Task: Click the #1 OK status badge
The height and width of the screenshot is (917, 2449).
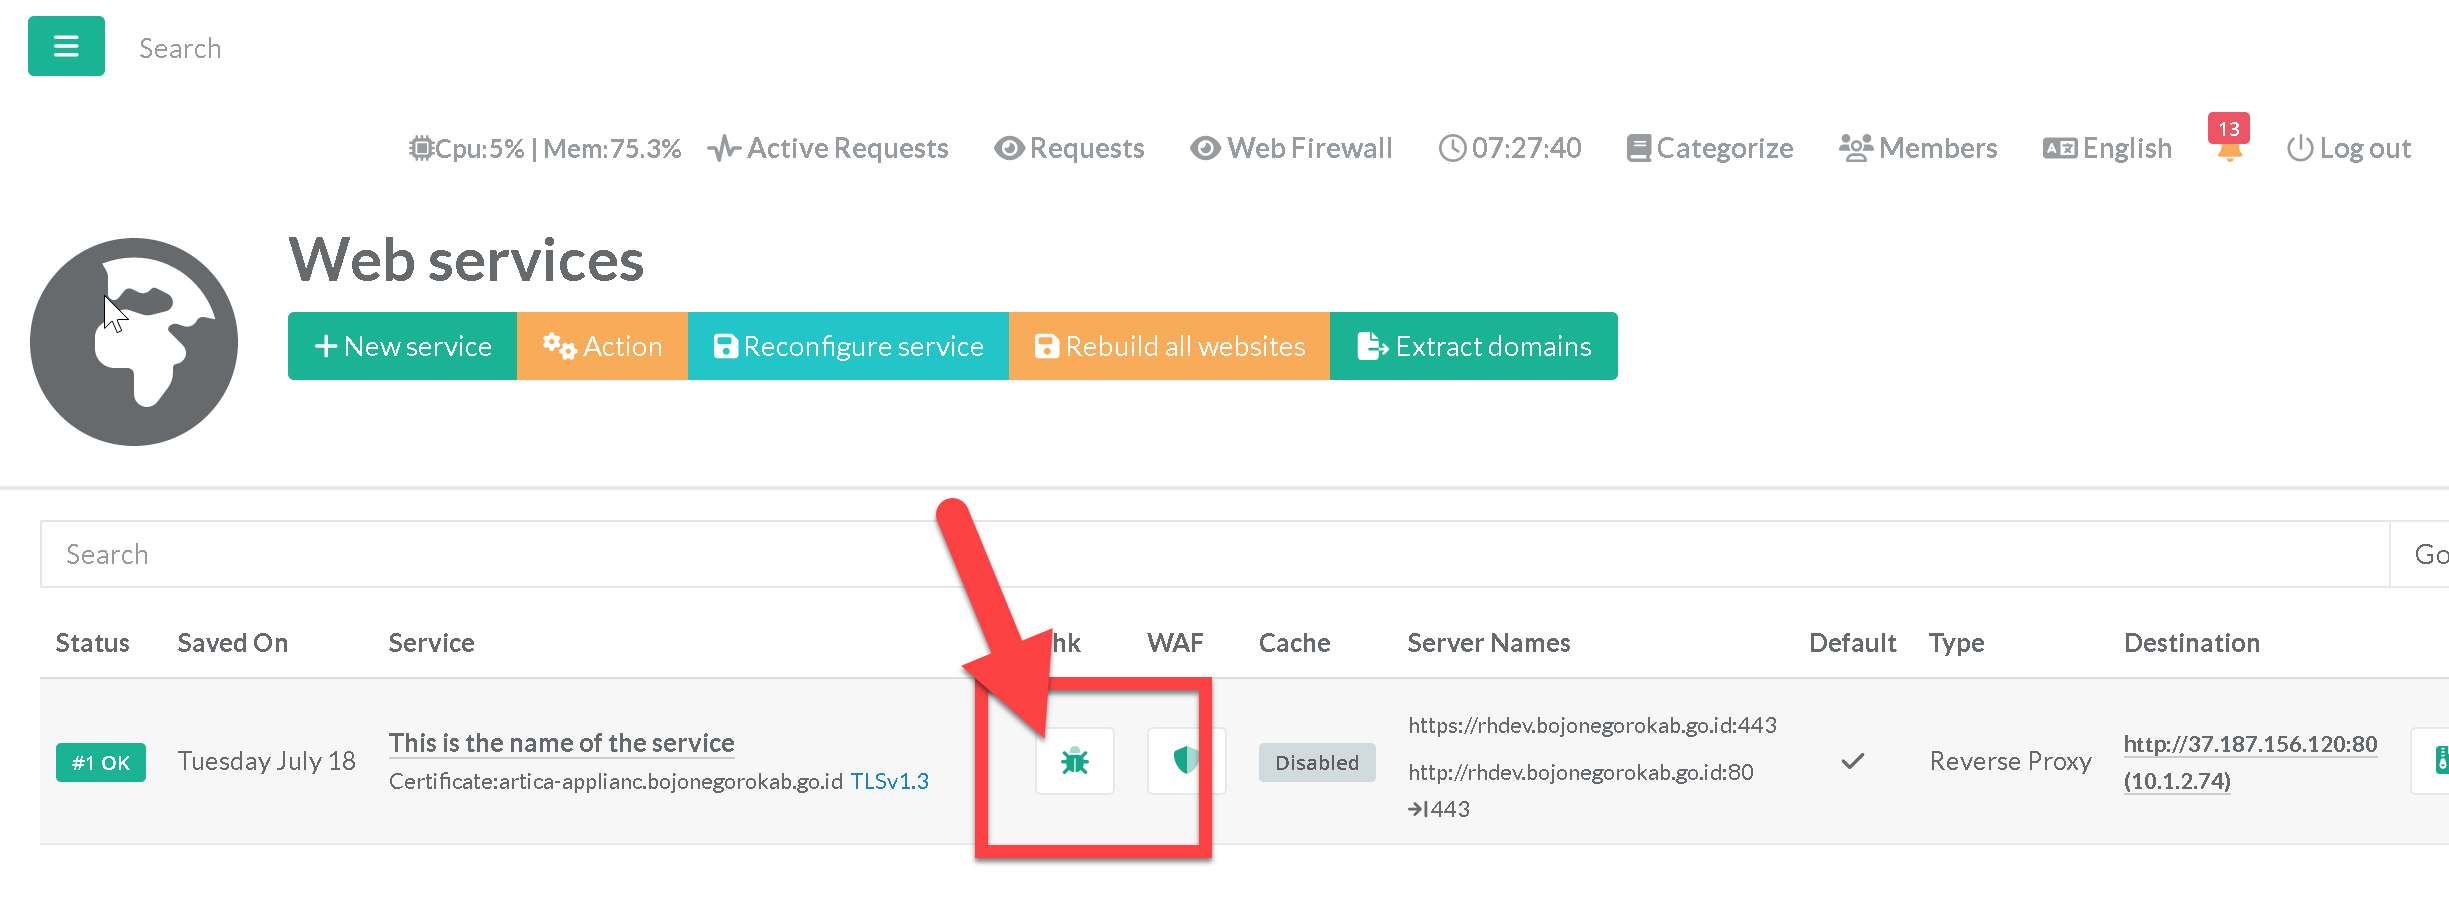Action: point(101,762)
